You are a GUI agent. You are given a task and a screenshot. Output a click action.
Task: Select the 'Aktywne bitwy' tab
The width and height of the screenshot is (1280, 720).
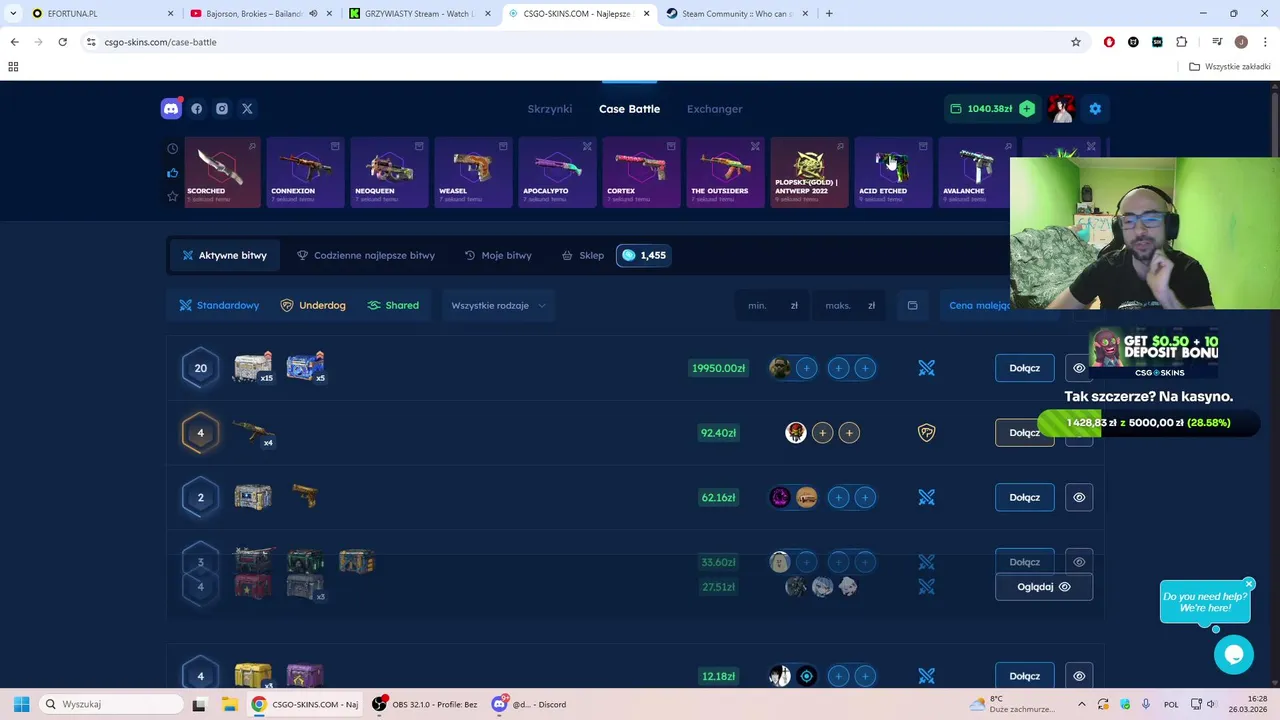click(225, 255)
